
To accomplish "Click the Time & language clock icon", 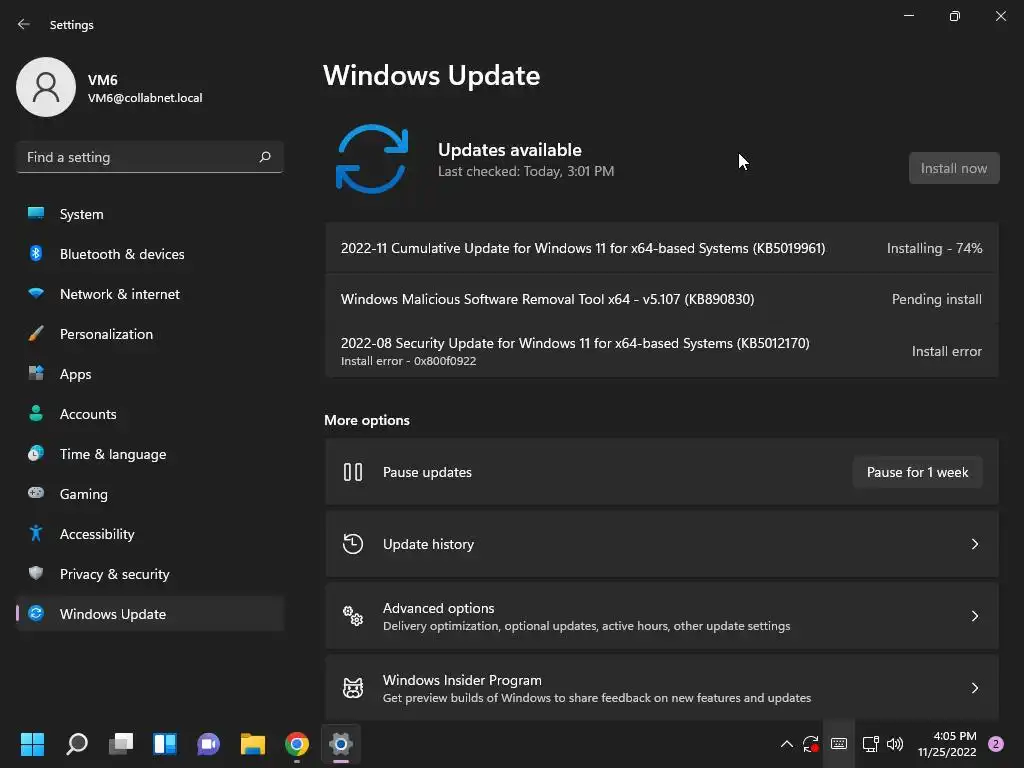I will [36, 453].
